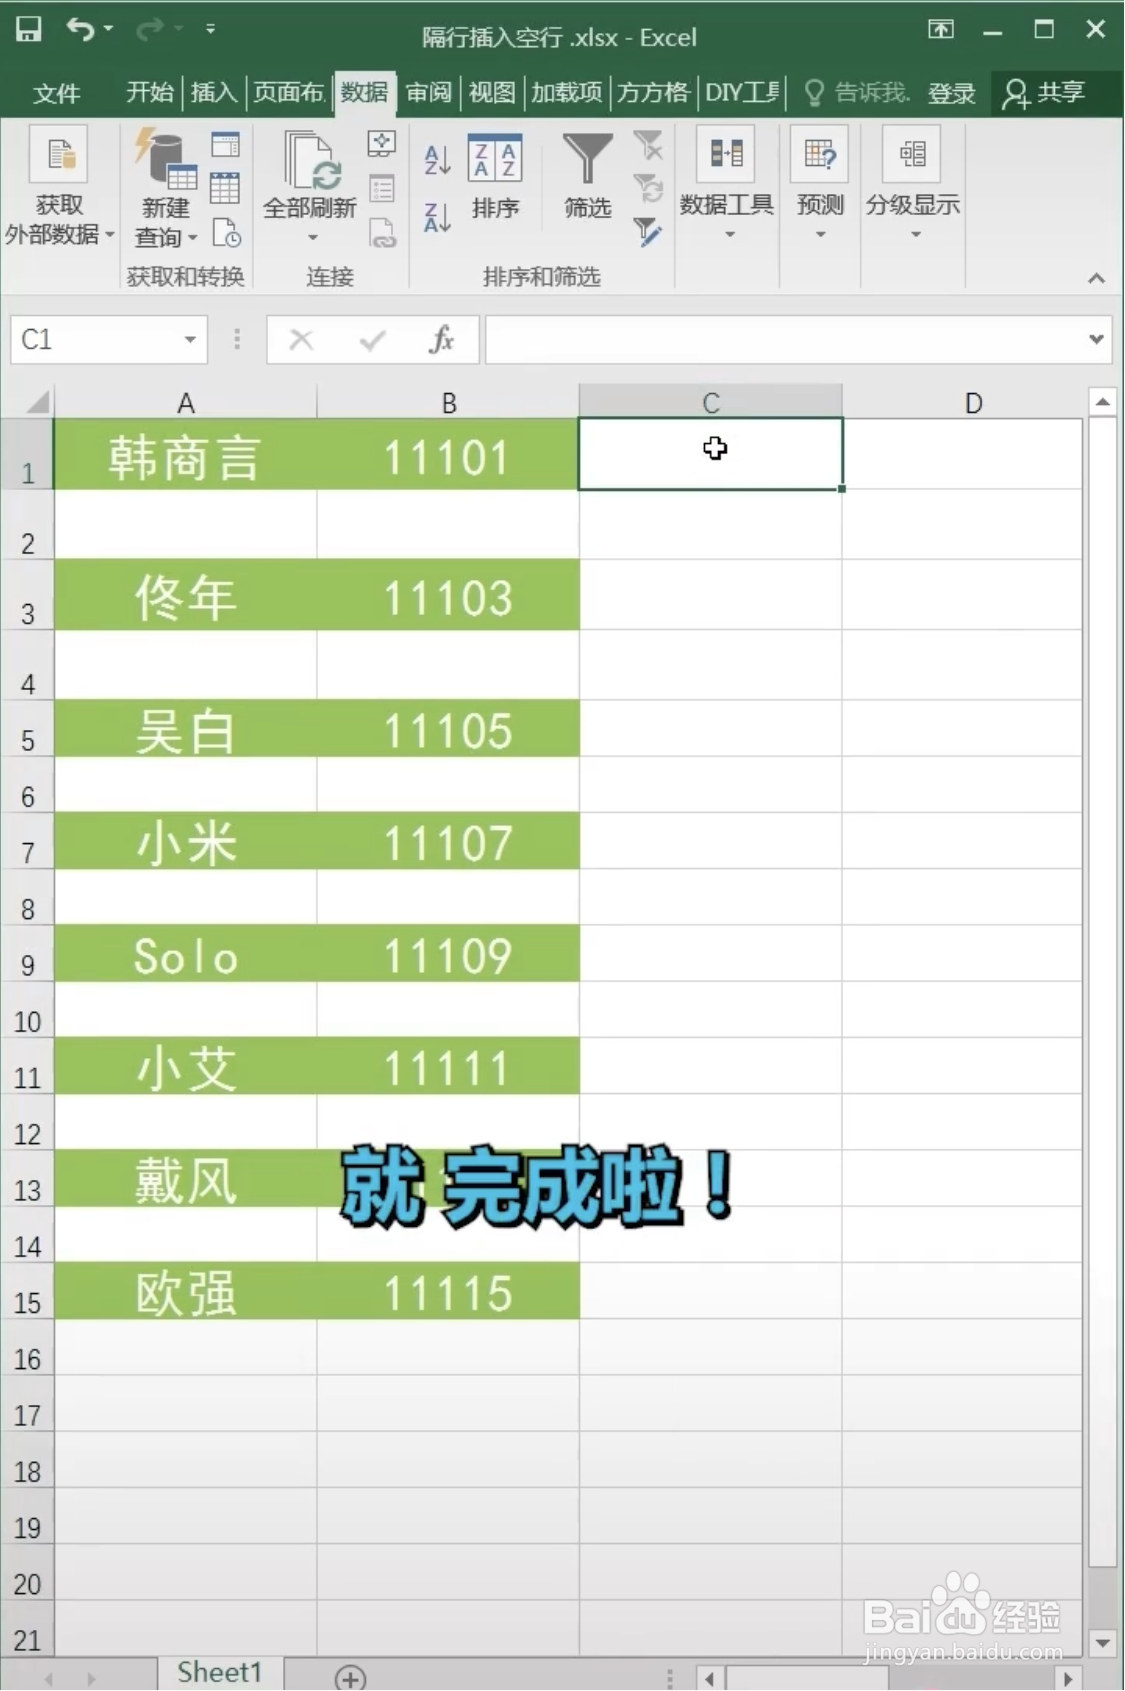Screen dimensions: 1125x1691
Task: Click vertical scrollbar up arrow
Action: [x=1103, y=402]
